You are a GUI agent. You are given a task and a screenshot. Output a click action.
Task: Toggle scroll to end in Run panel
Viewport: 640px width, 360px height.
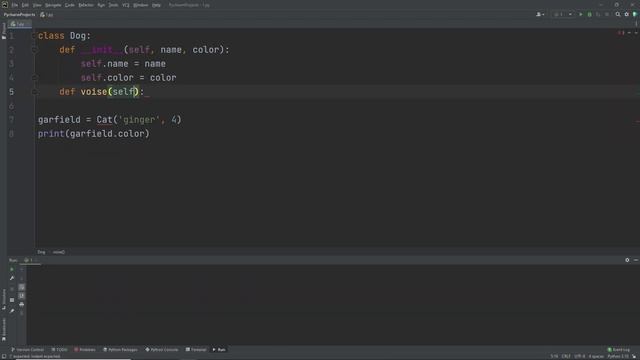point(22,296)
